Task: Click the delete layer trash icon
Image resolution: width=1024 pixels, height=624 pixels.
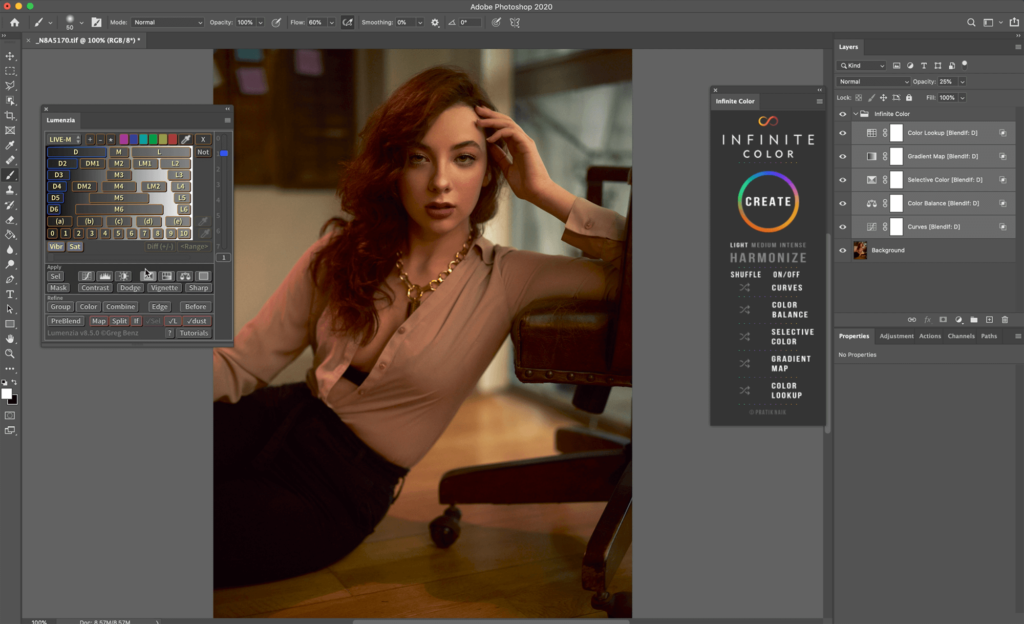Action: (1003, 320)
